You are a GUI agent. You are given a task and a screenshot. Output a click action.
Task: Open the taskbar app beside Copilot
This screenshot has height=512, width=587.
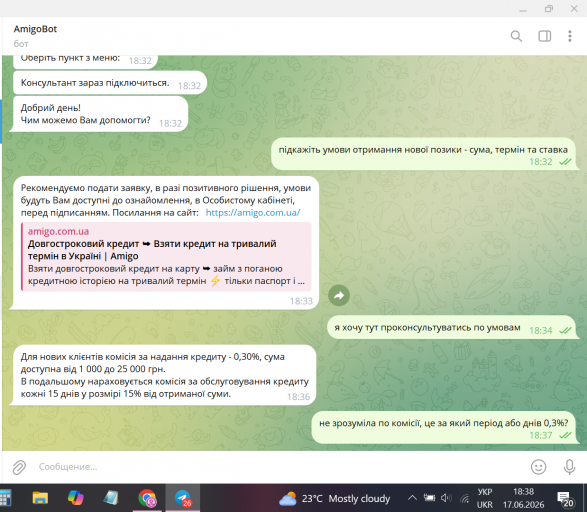click(111, 498)
